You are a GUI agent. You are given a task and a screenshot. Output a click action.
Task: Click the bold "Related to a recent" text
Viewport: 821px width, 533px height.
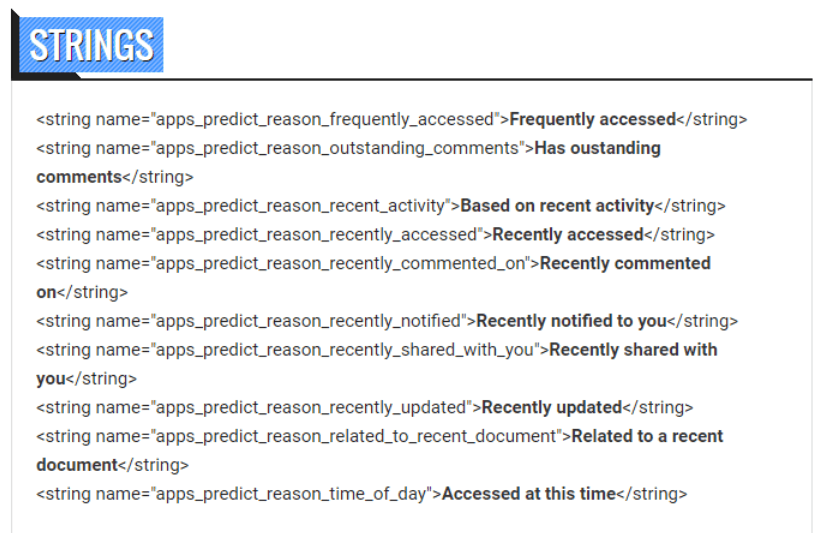(x=647, y=436)
